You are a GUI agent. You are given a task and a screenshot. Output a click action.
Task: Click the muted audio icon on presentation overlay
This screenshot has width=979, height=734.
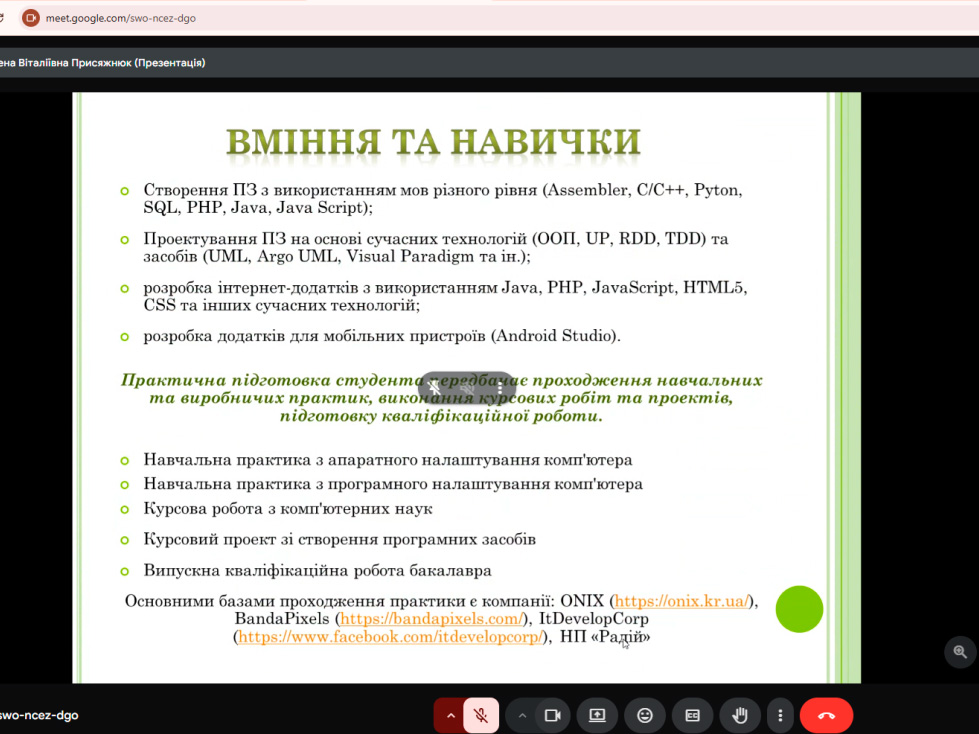pos(467,388)
